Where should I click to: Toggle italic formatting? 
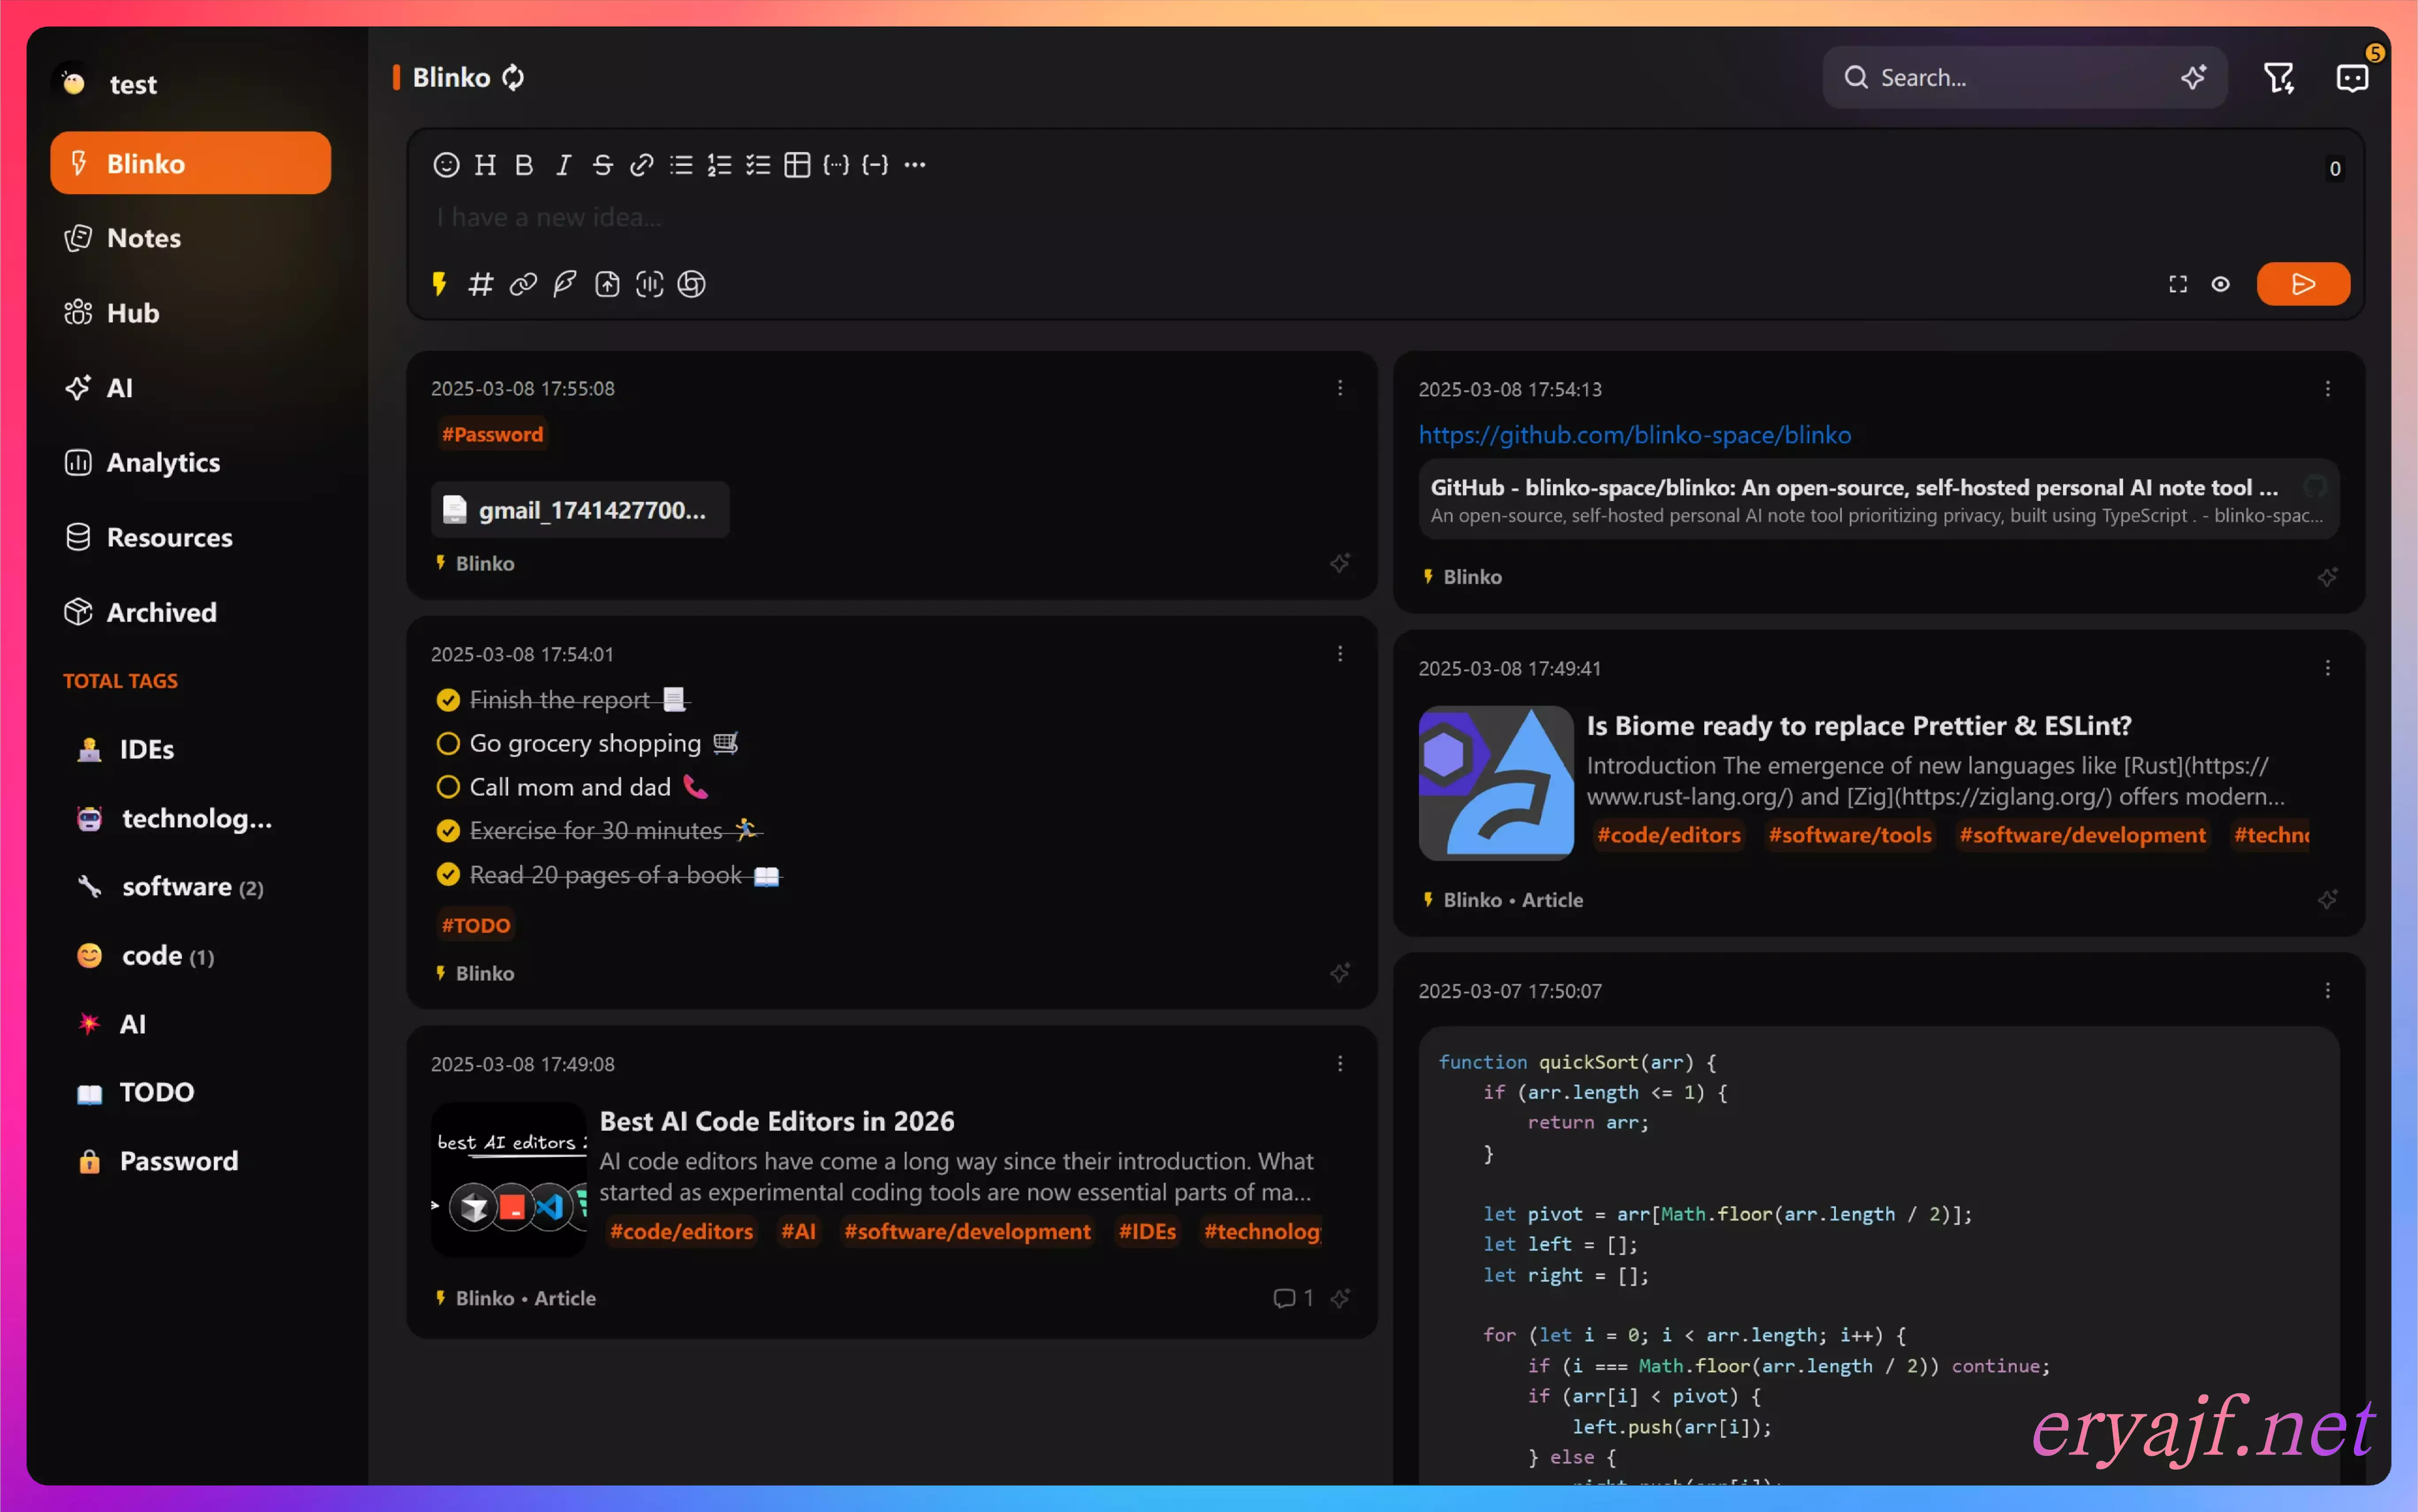point(563,165)
